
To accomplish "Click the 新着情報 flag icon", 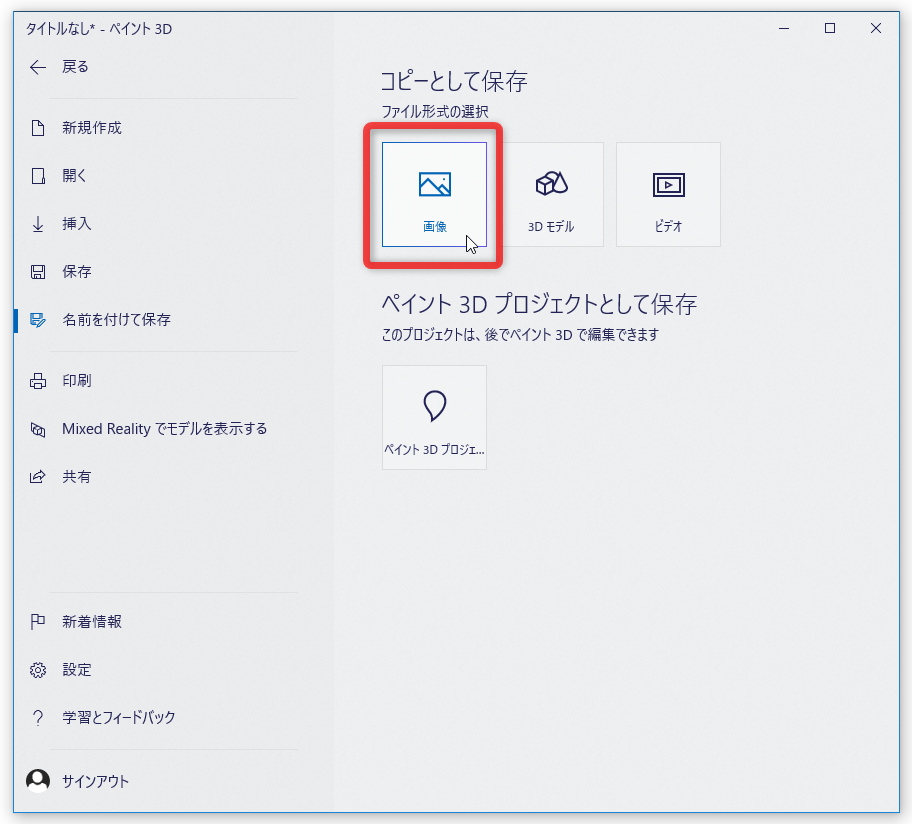I will [x=38, y=622].
